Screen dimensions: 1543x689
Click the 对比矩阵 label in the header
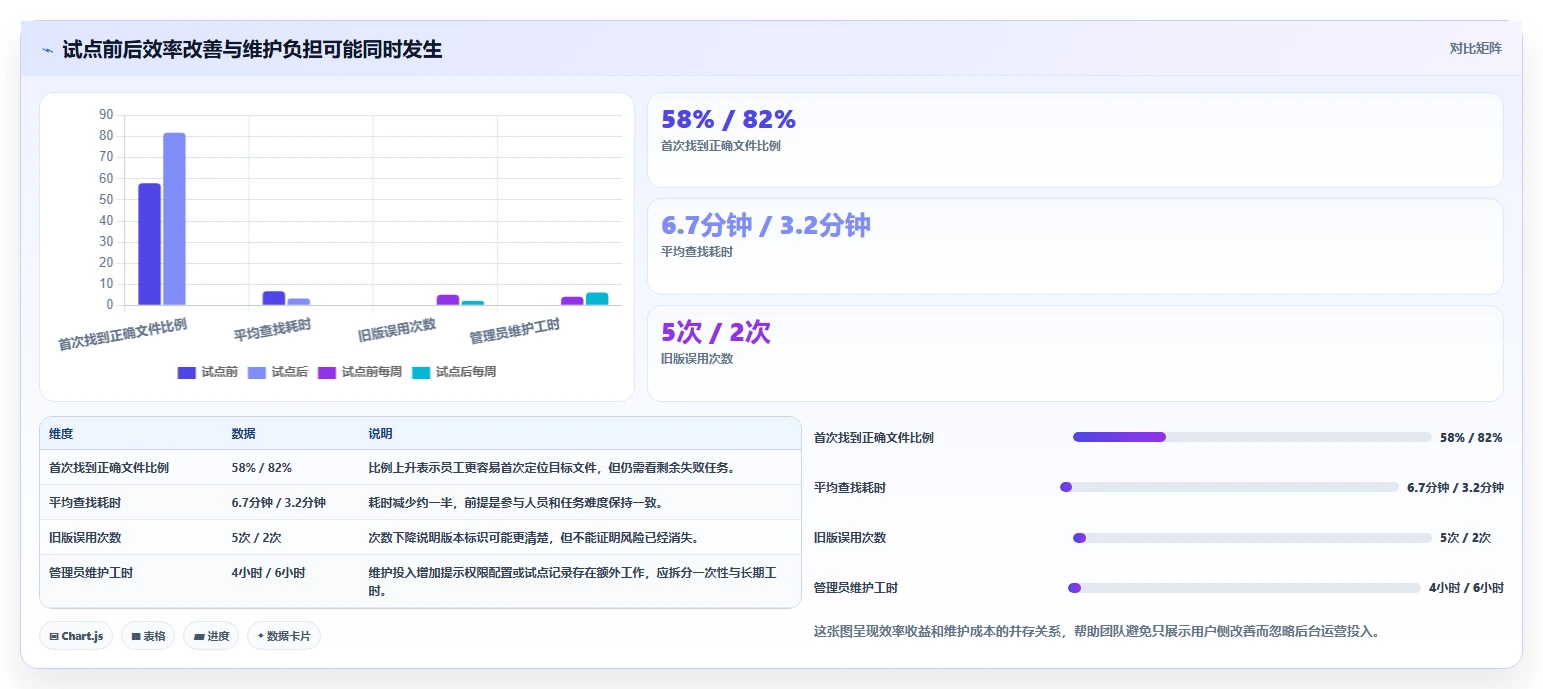click(1475, 48)
